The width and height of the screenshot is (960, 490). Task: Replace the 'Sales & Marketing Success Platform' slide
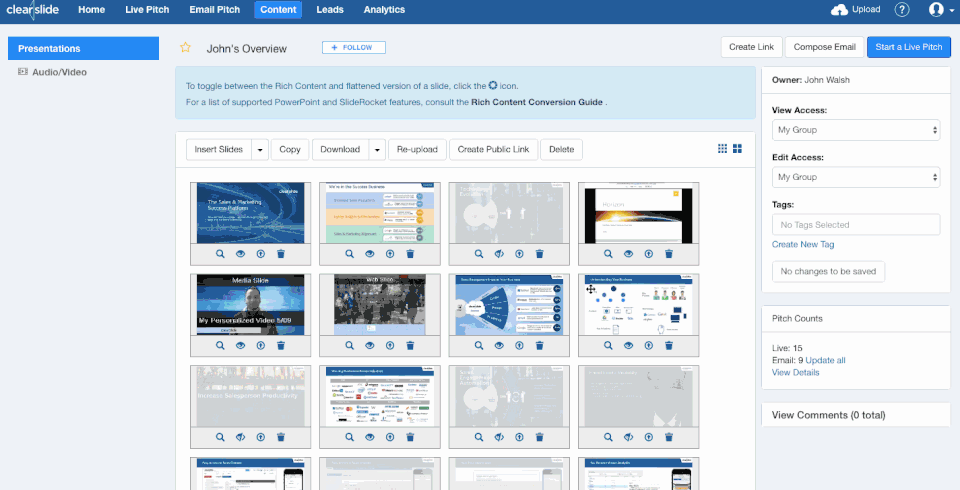pos(261,254)
